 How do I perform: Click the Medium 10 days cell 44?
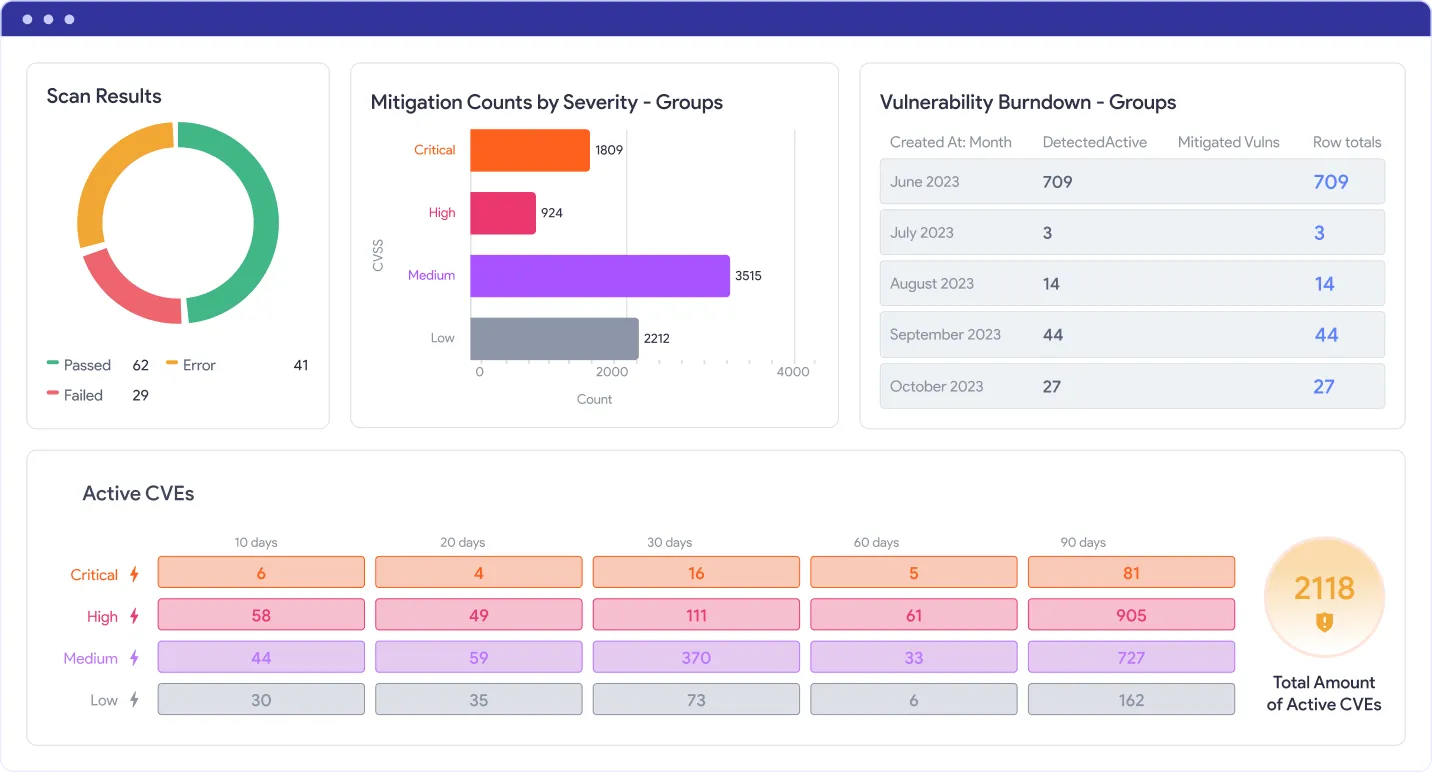click(261, 657)
